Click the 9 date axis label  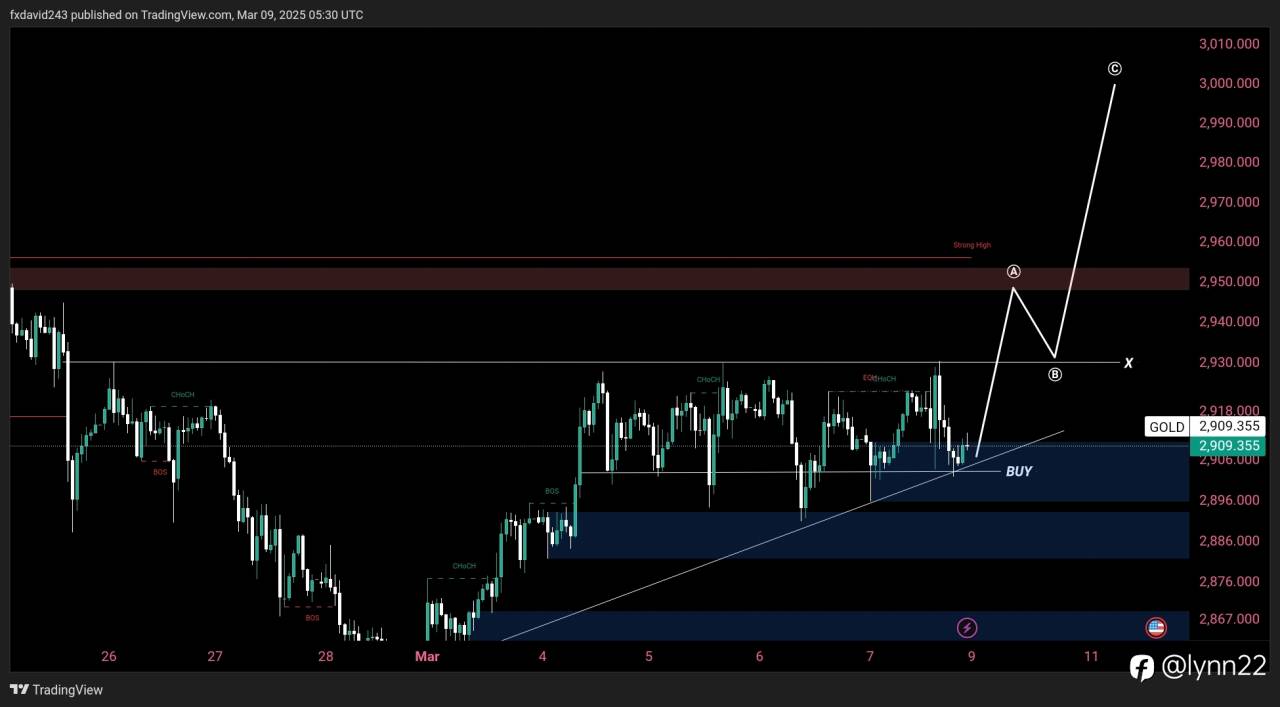[972, 657]
